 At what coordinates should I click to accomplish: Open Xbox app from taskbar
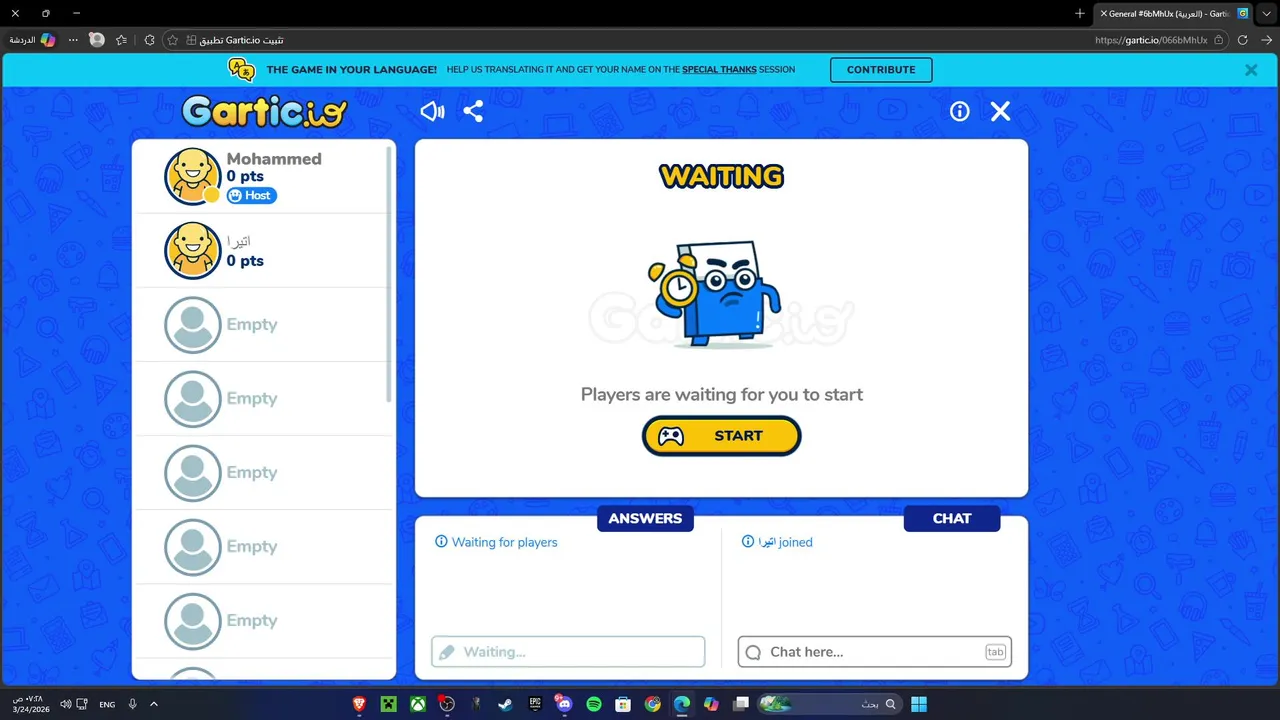click(418, 704)
